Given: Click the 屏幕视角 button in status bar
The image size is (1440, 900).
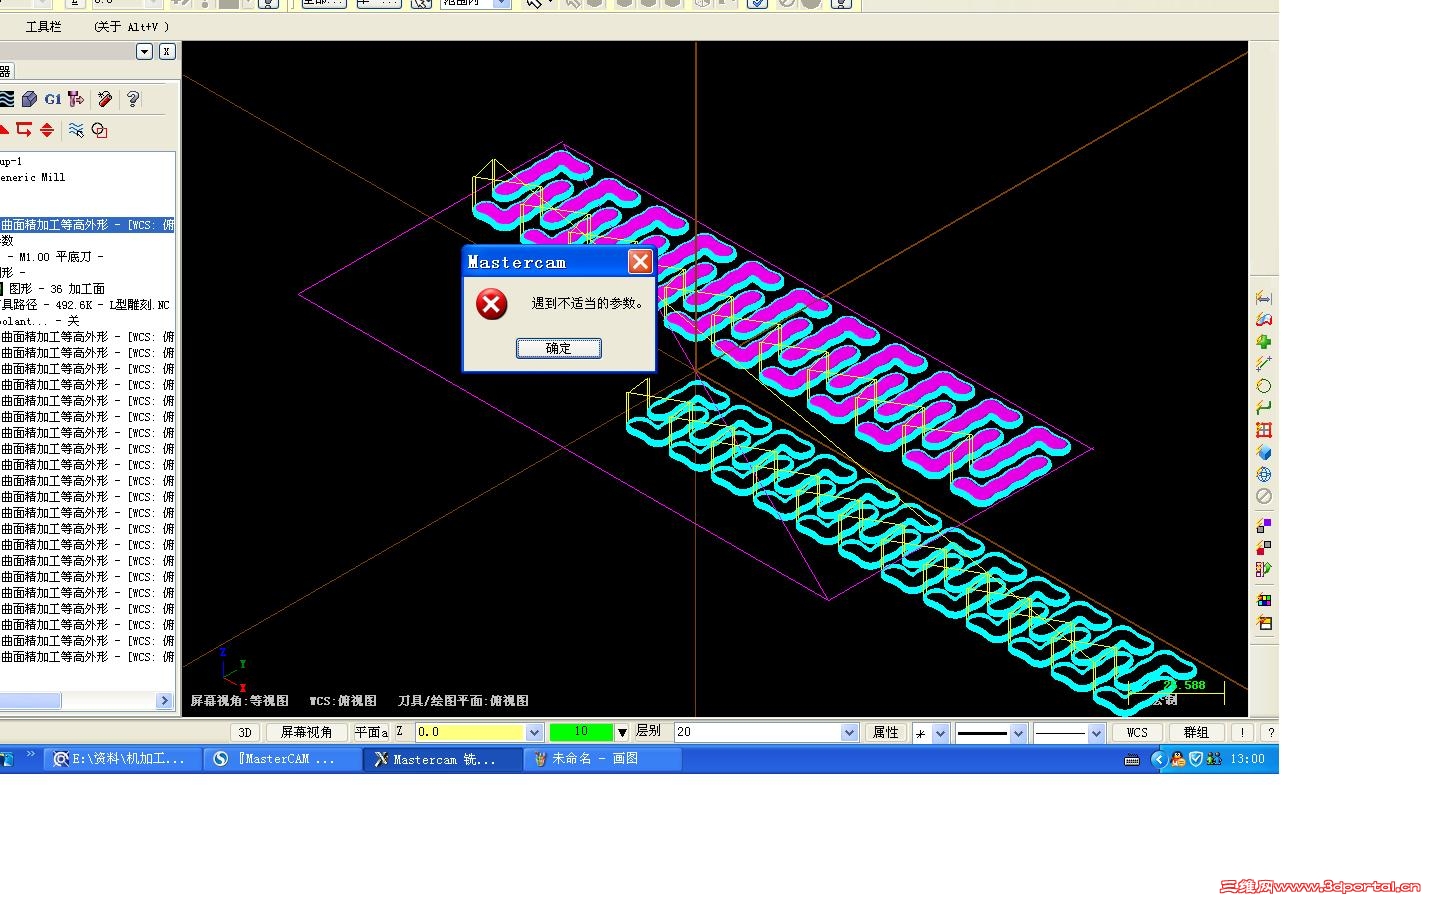Looking at the screenshot, I should (x=307, y=732).
